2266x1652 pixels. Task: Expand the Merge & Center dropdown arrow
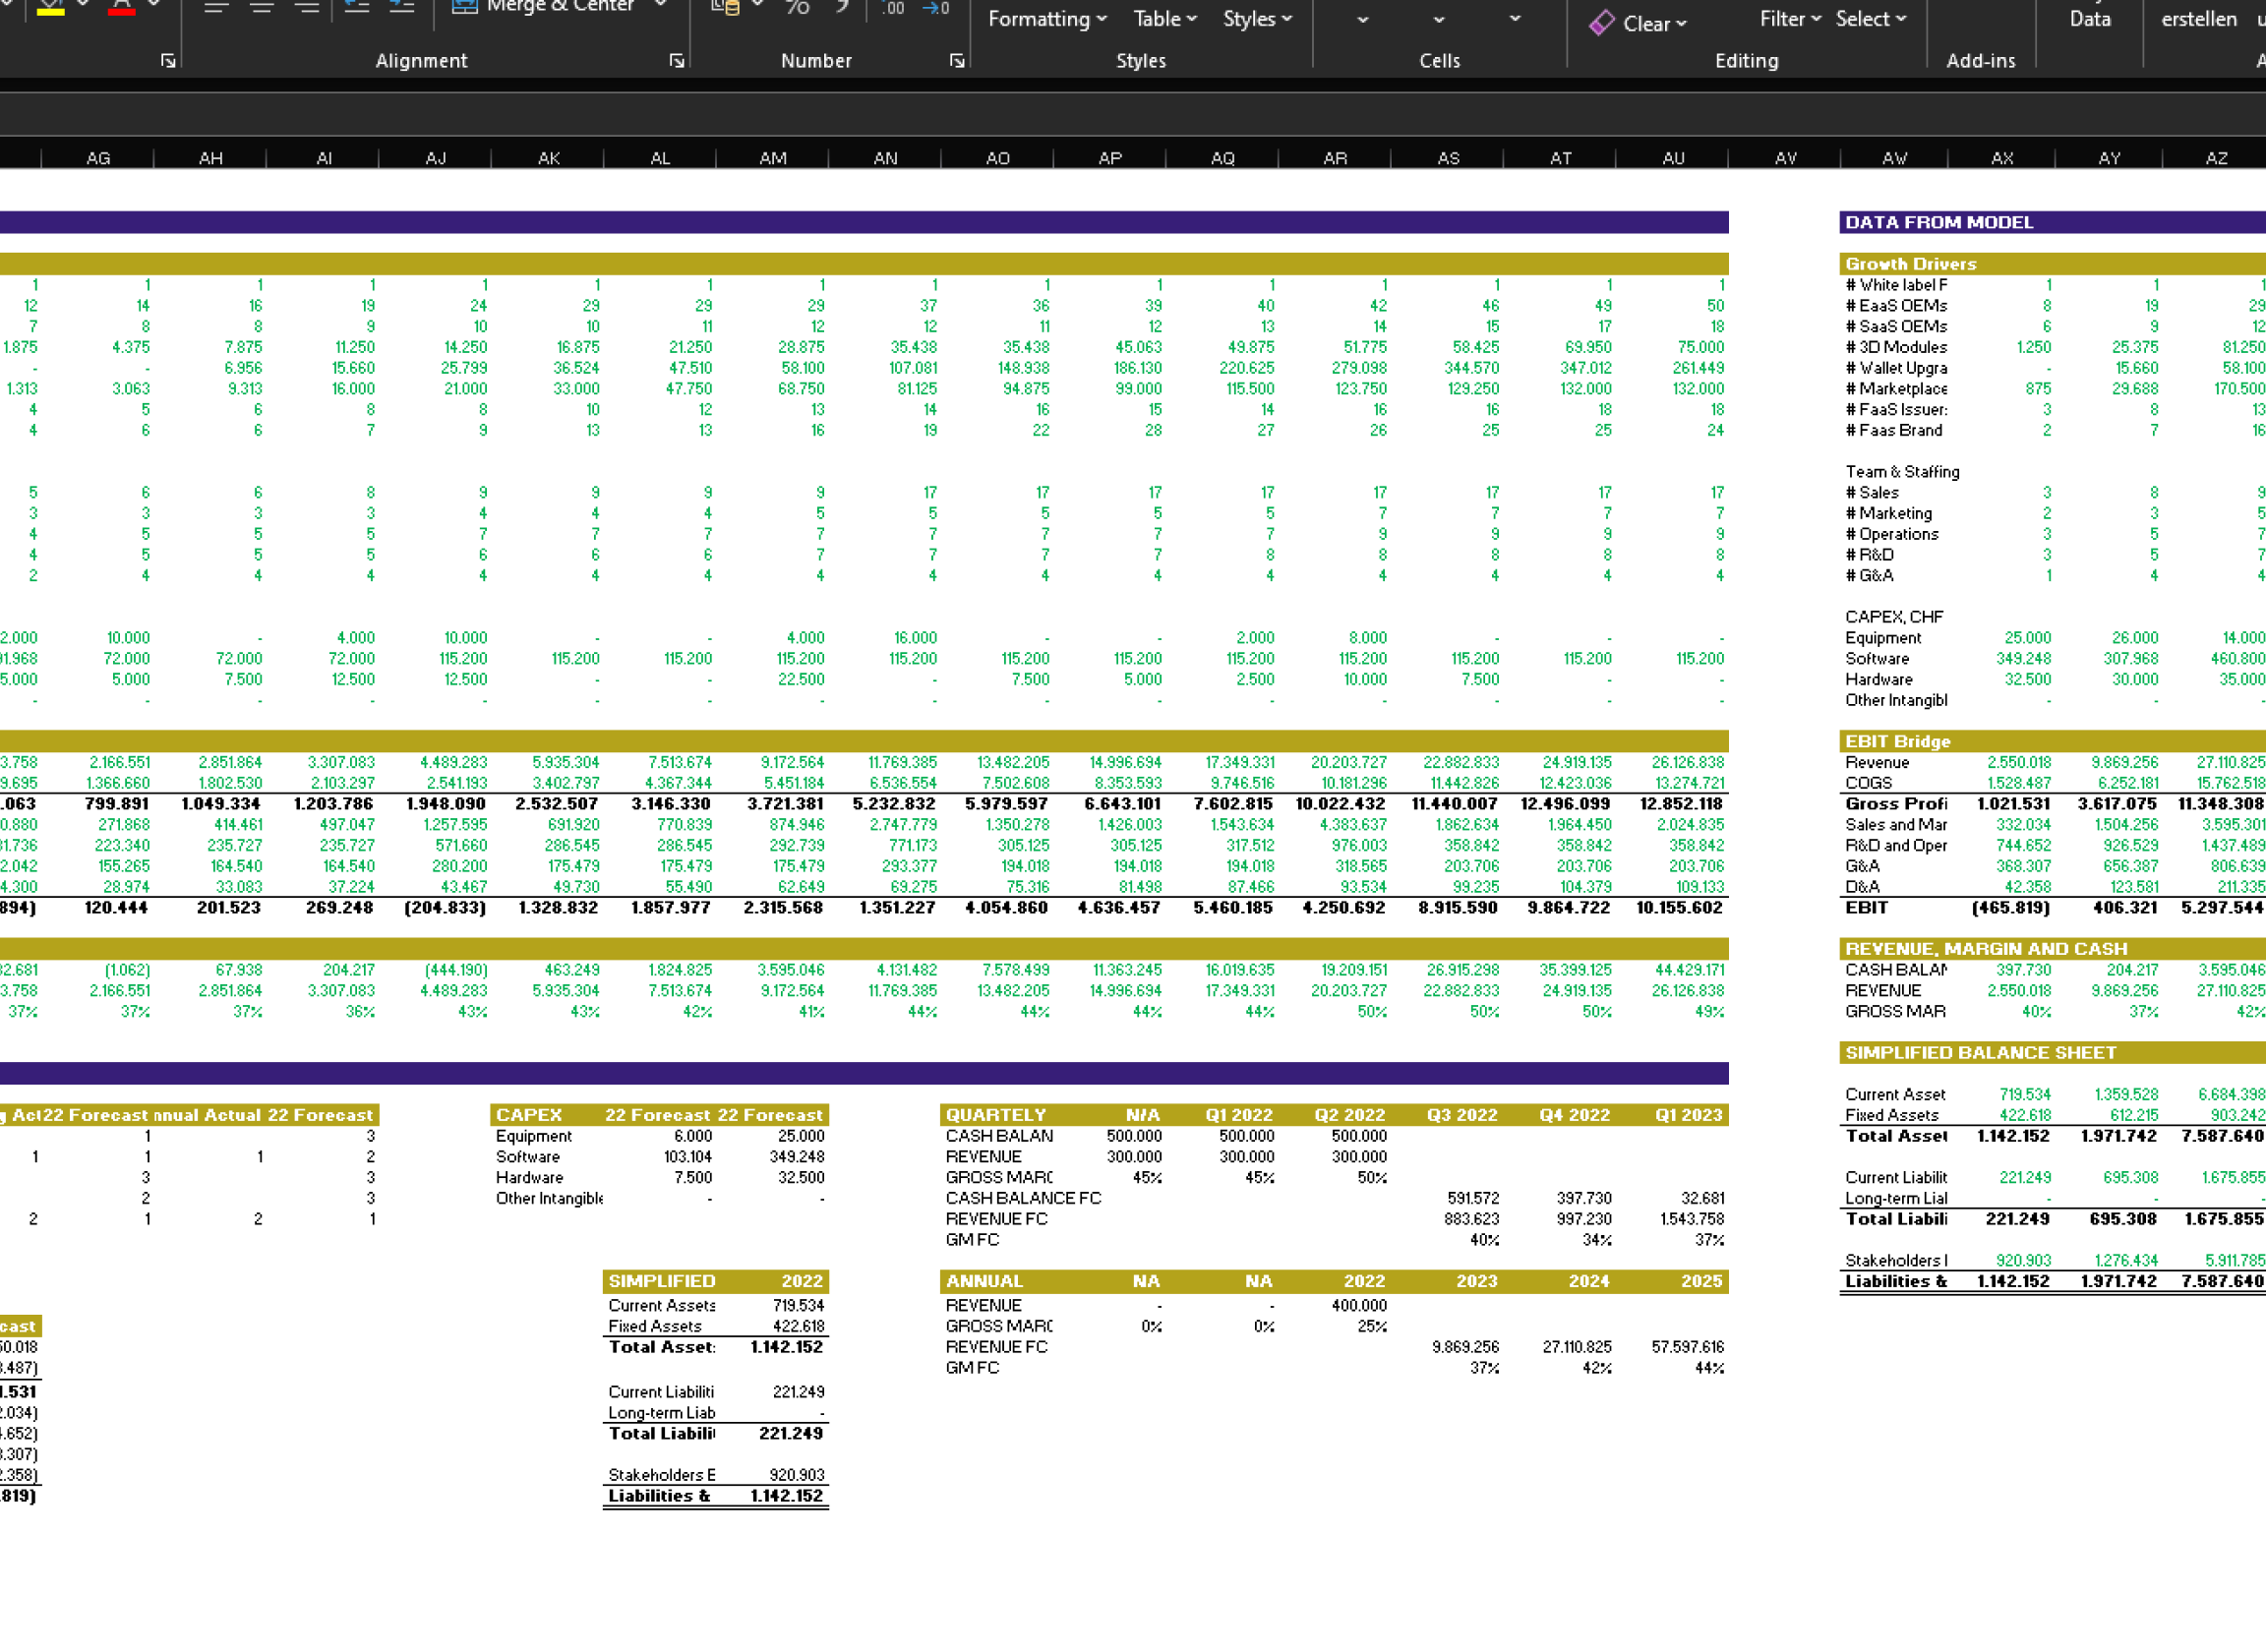pos(660,6)
